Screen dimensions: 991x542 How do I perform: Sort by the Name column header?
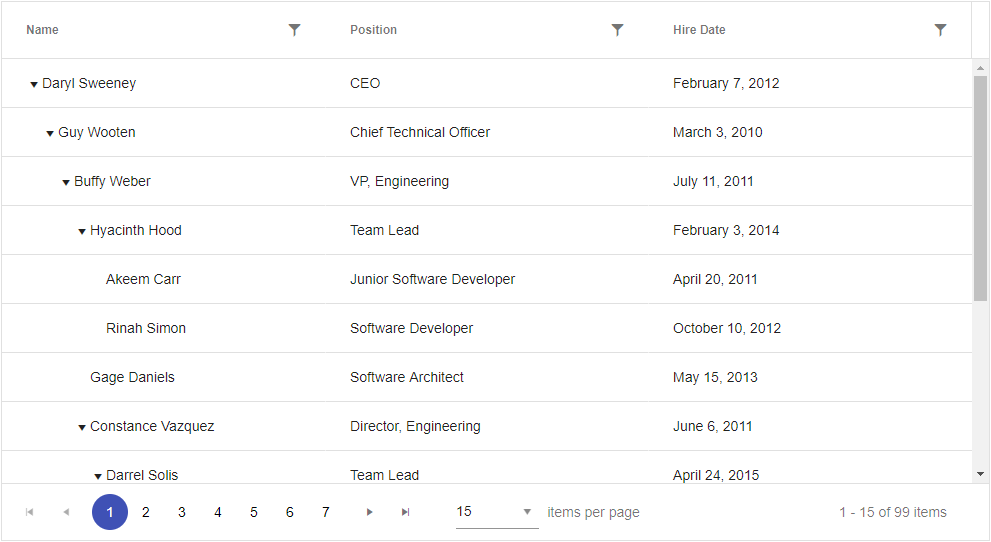pos(43,30)
